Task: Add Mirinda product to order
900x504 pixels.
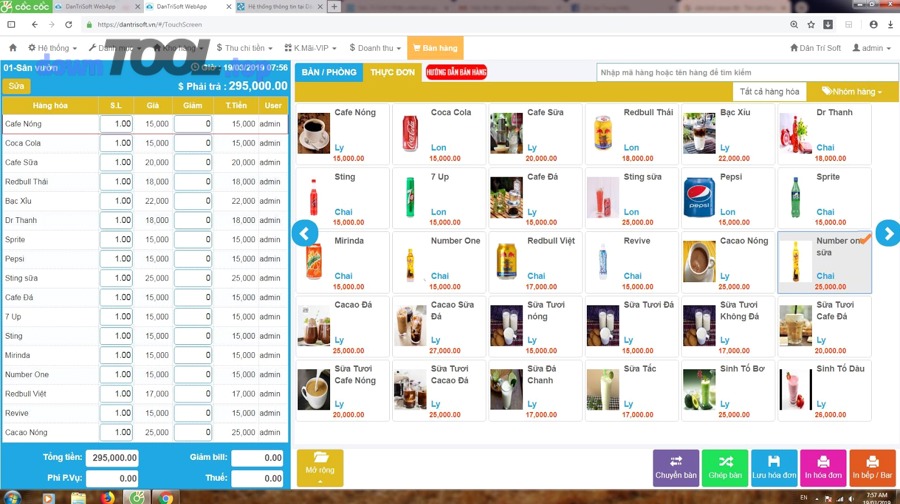Action: pos(343,262)
